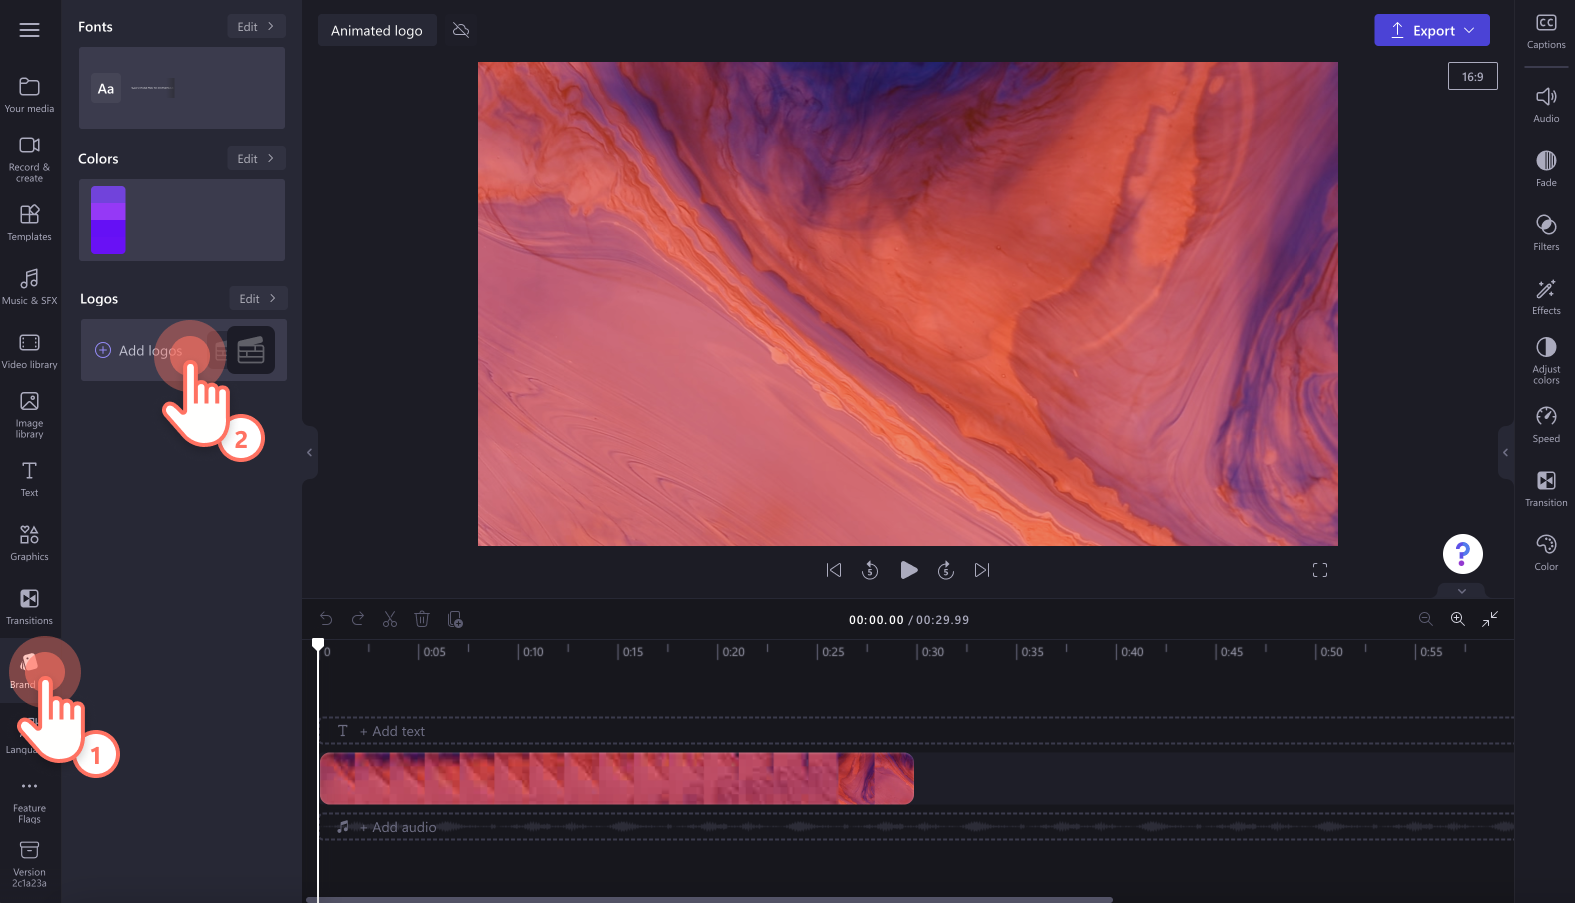Open the Templates panel
This screenshot has width=1575, height=903.
point(30,223)
